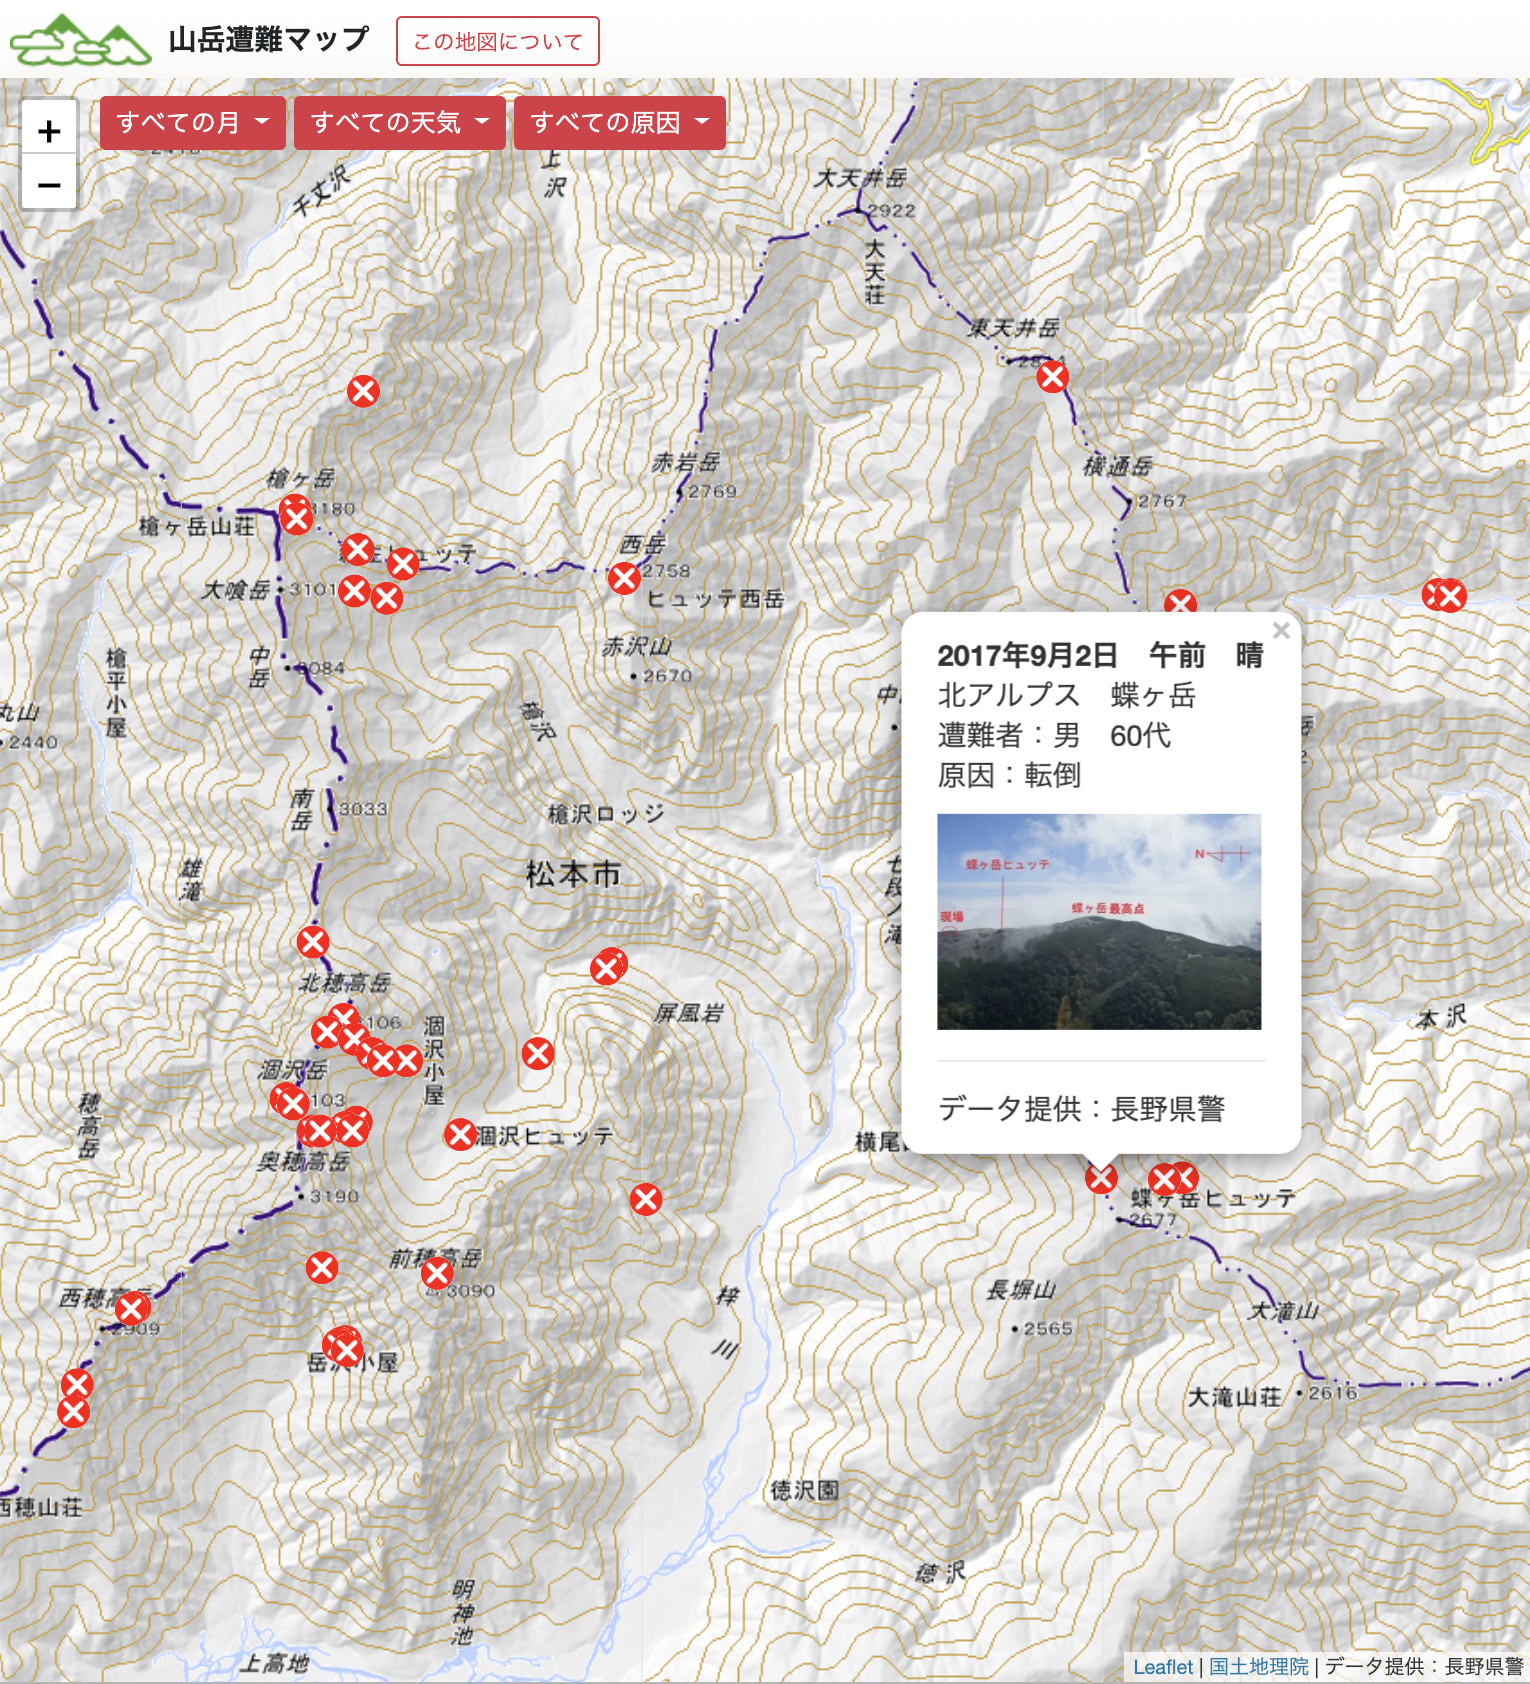The width and height of the screenshot is (1530, 1684).
Task: Click the isolated marker north of 槍ヶ岳
Action: [x=363, y=391]
